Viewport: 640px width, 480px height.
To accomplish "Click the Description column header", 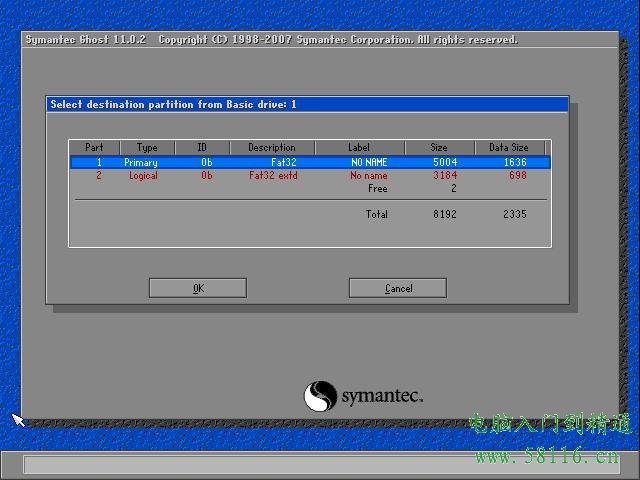I will (272, 148).
